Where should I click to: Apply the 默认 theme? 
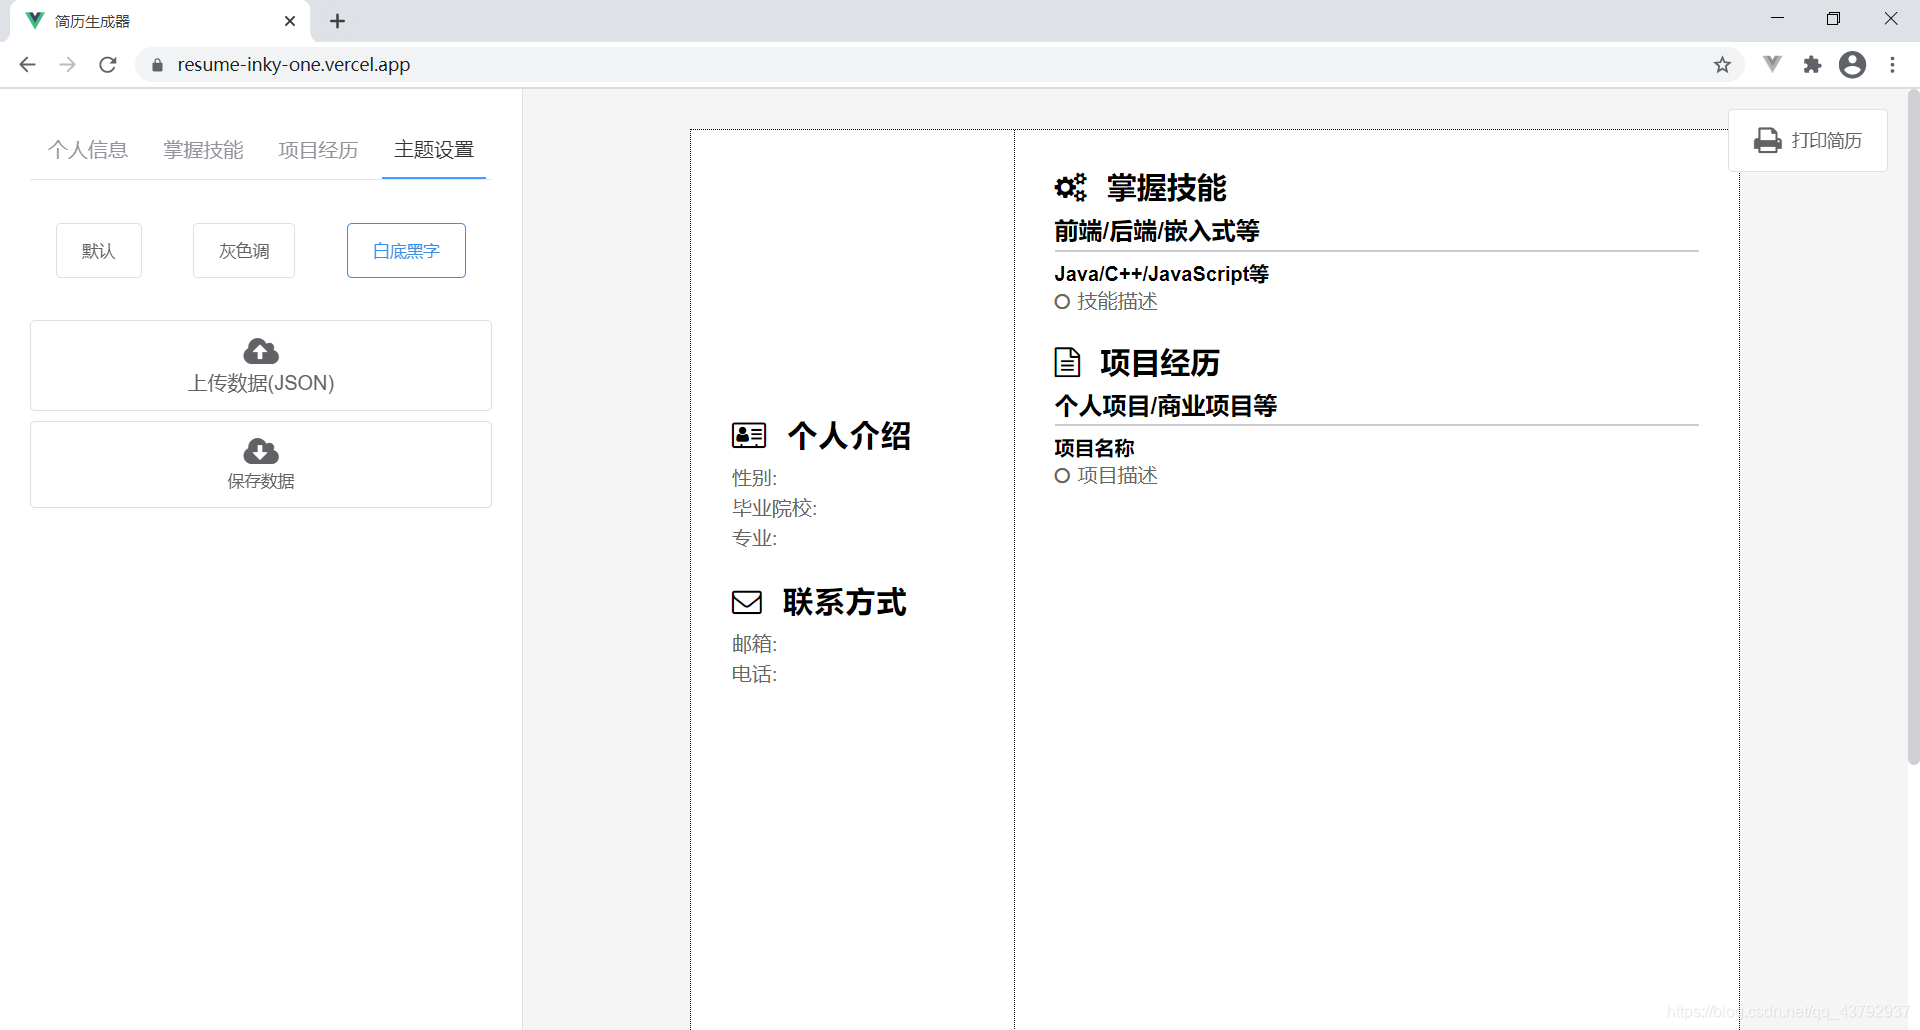(99, 251)
